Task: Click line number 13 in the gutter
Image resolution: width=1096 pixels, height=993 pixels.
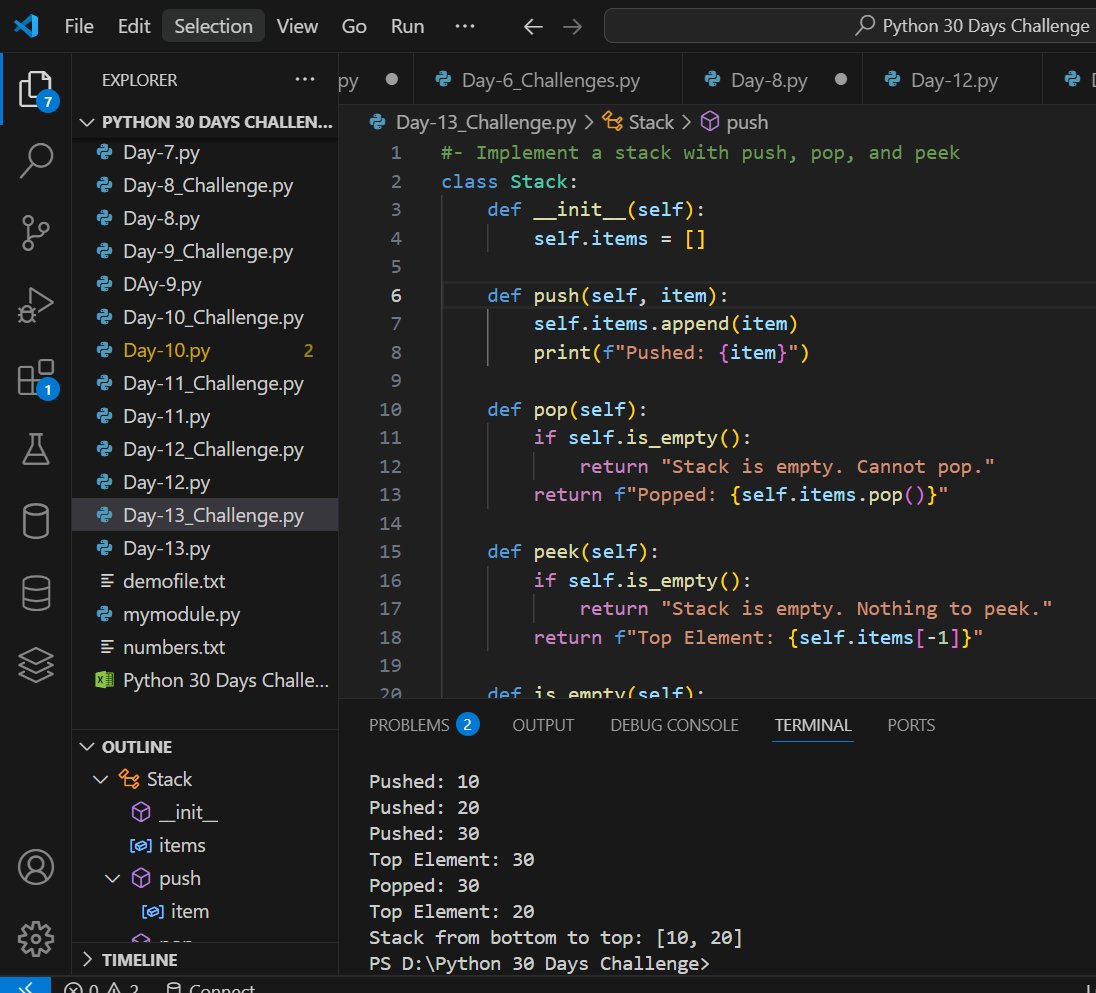Action: (x=390, y=495)
